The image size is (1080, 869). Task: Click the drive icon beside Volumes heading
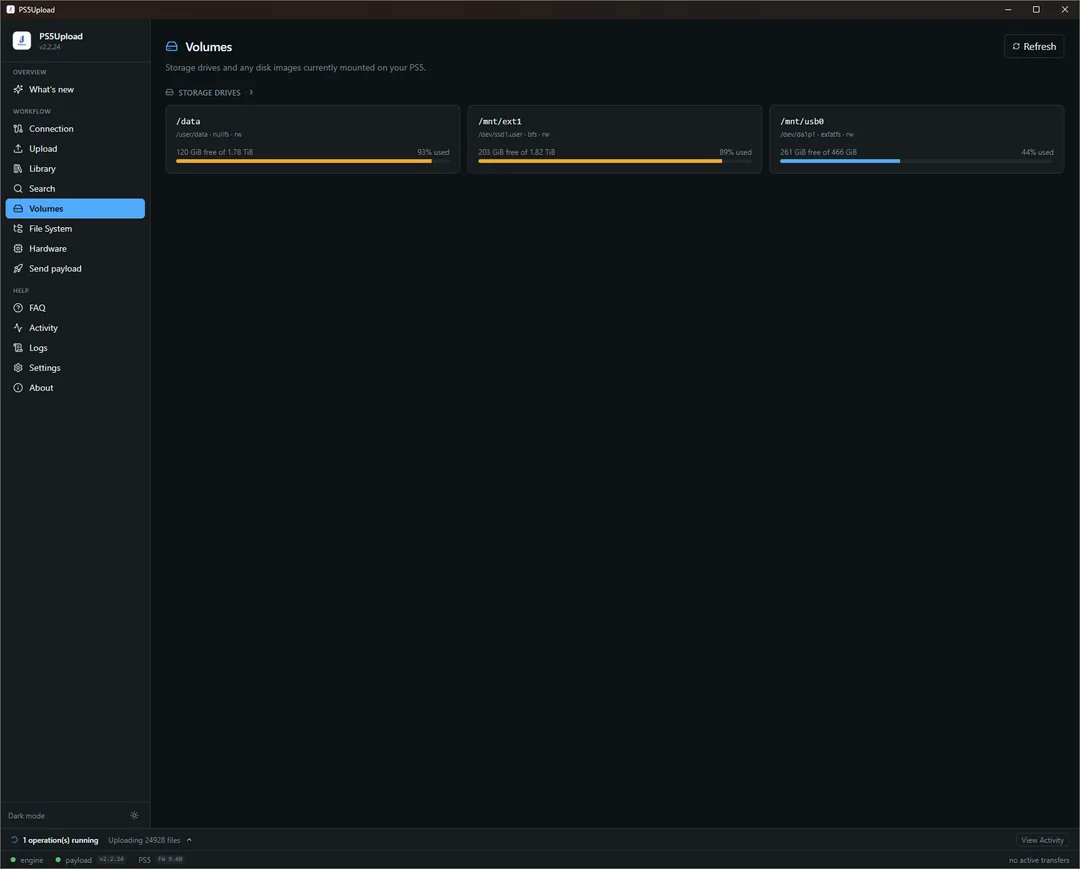point(172,47)
